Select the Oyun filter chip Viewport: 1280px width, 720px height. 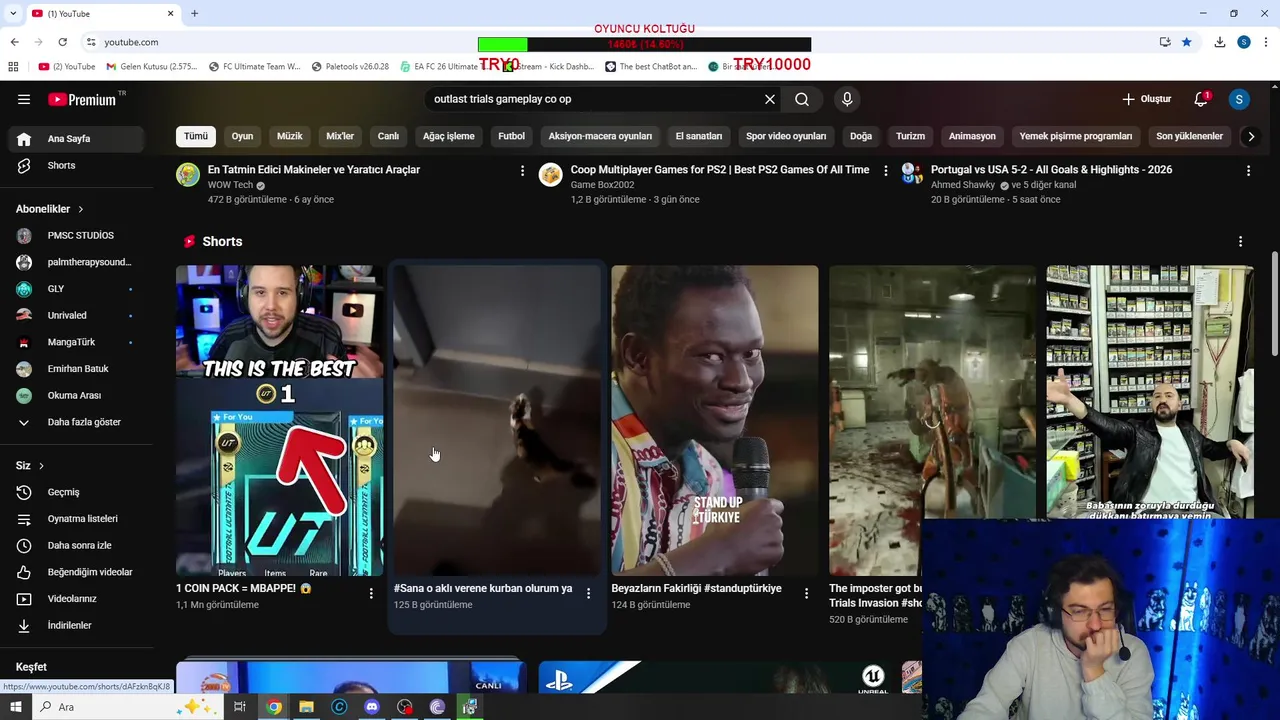pos(242,136)
